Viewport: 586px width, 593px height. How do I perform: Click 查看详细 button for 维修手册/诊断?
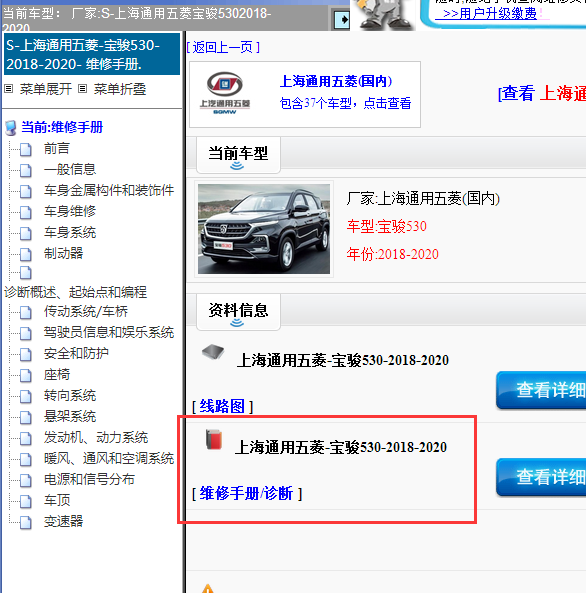[x=541, y=477]
